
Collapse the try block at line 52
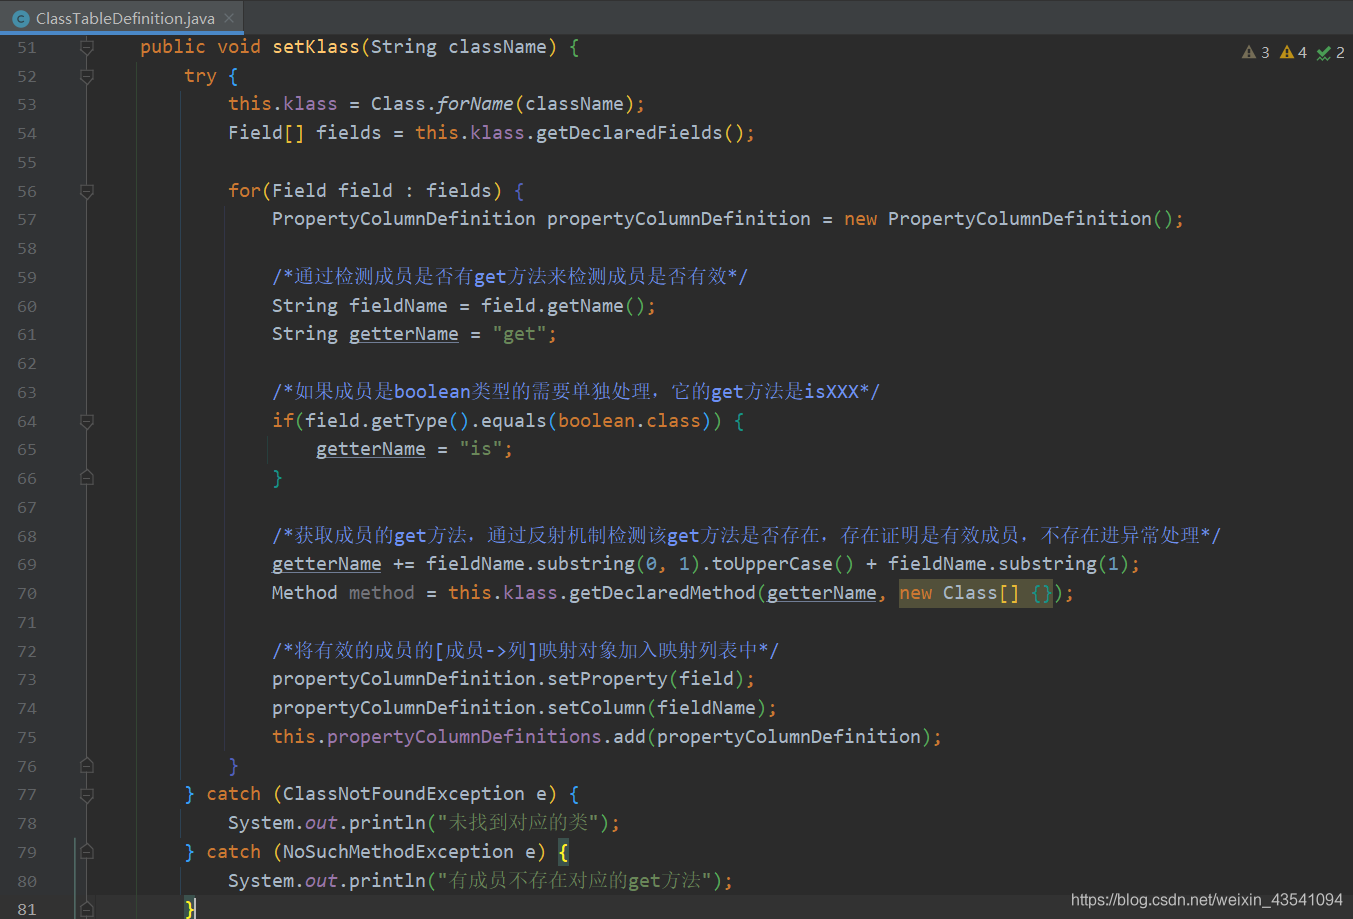(x=87, y=76)
